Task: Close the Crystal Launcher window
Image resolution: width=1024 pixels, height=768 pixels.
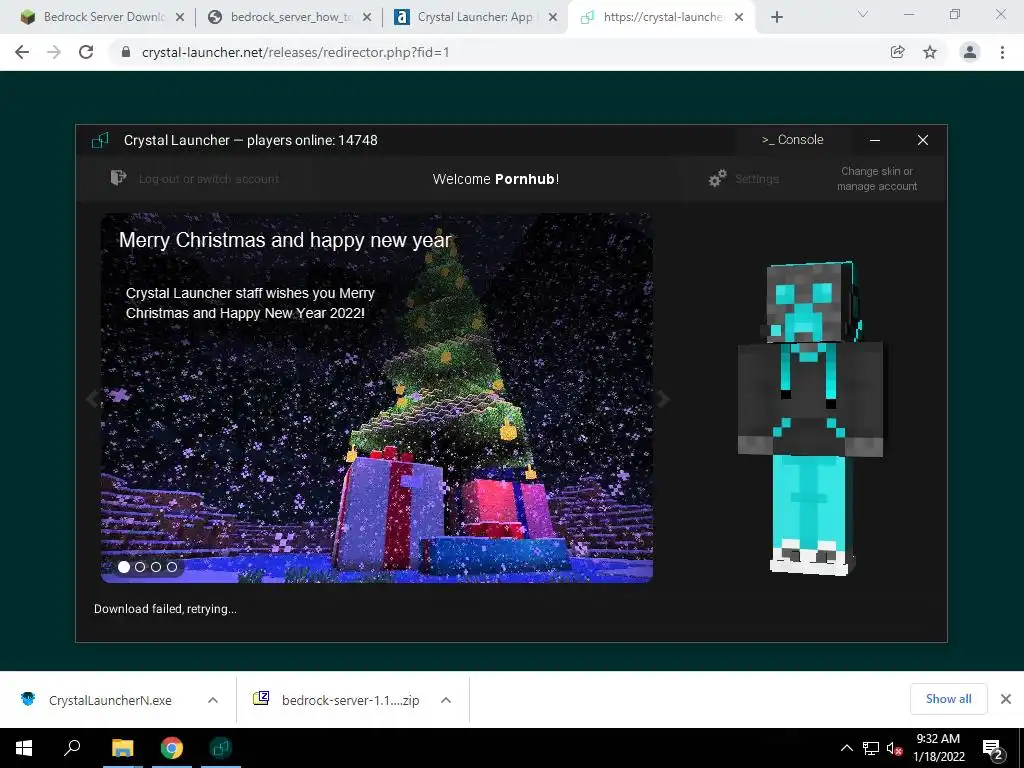Action: coord(923,140)
